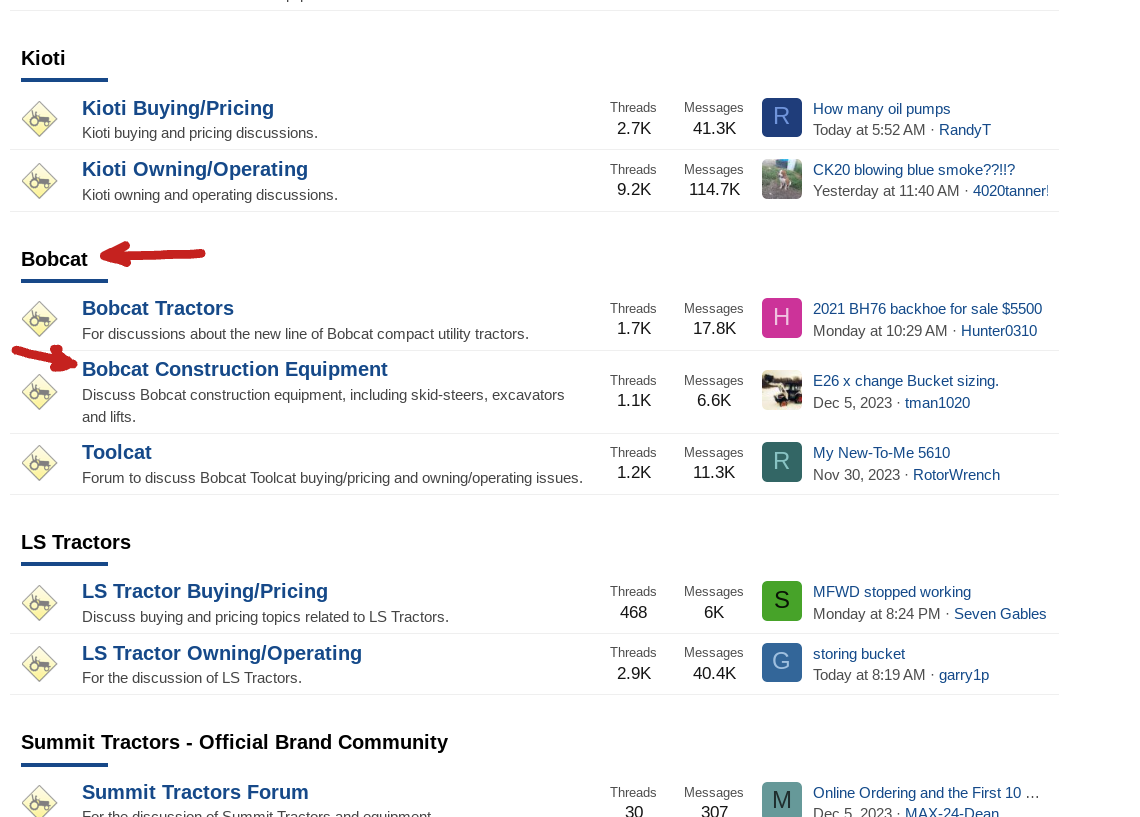Open thread 'E26 x change Bucket sizing.'
Image resolution: width=1140 pixels, height=817 pixels.
pos(906,381)
